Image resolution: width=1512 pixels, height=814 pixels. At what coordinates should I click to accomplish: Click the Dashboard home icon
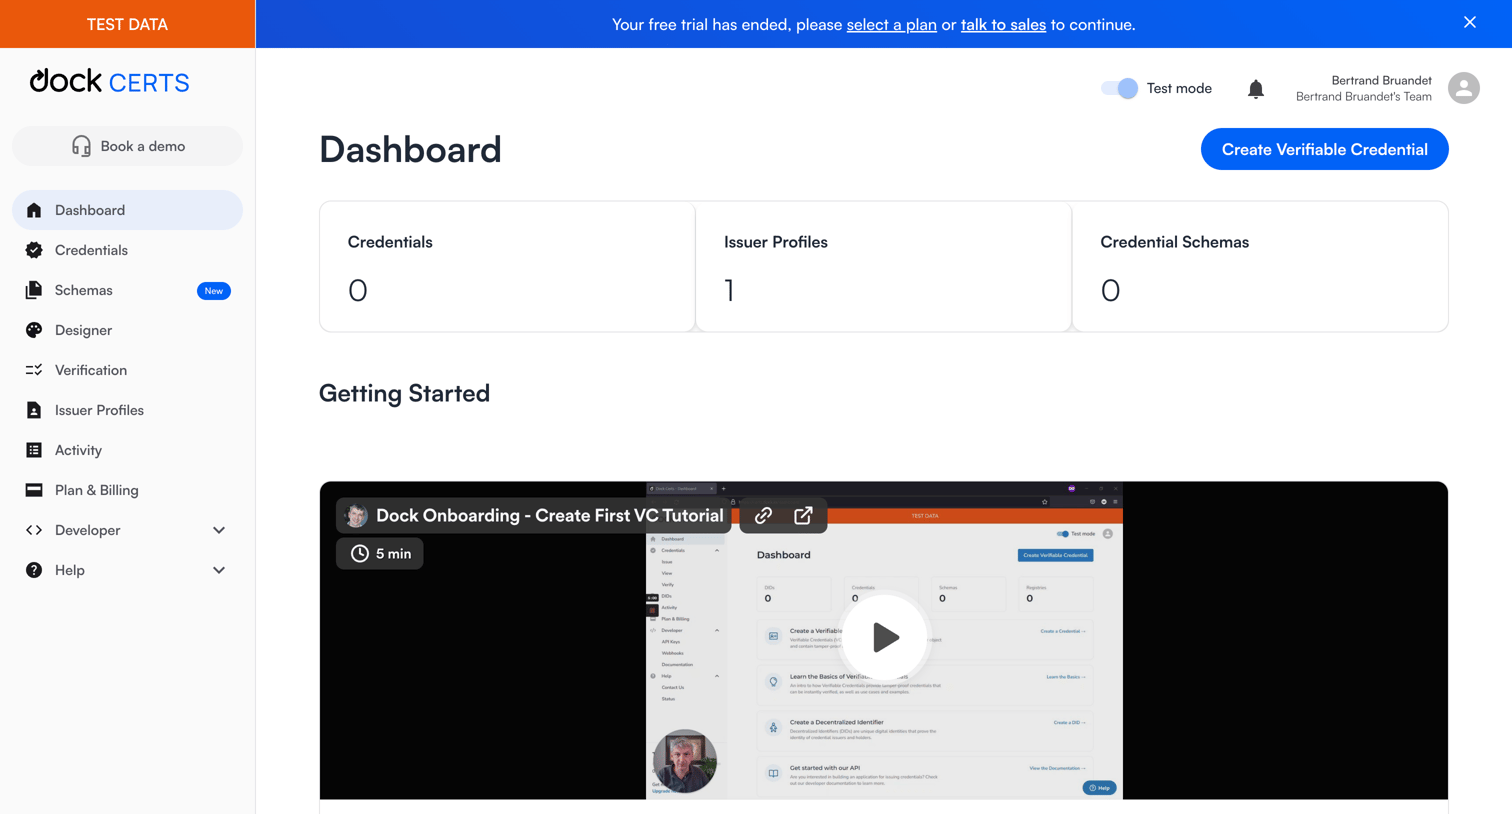(34, 210)
